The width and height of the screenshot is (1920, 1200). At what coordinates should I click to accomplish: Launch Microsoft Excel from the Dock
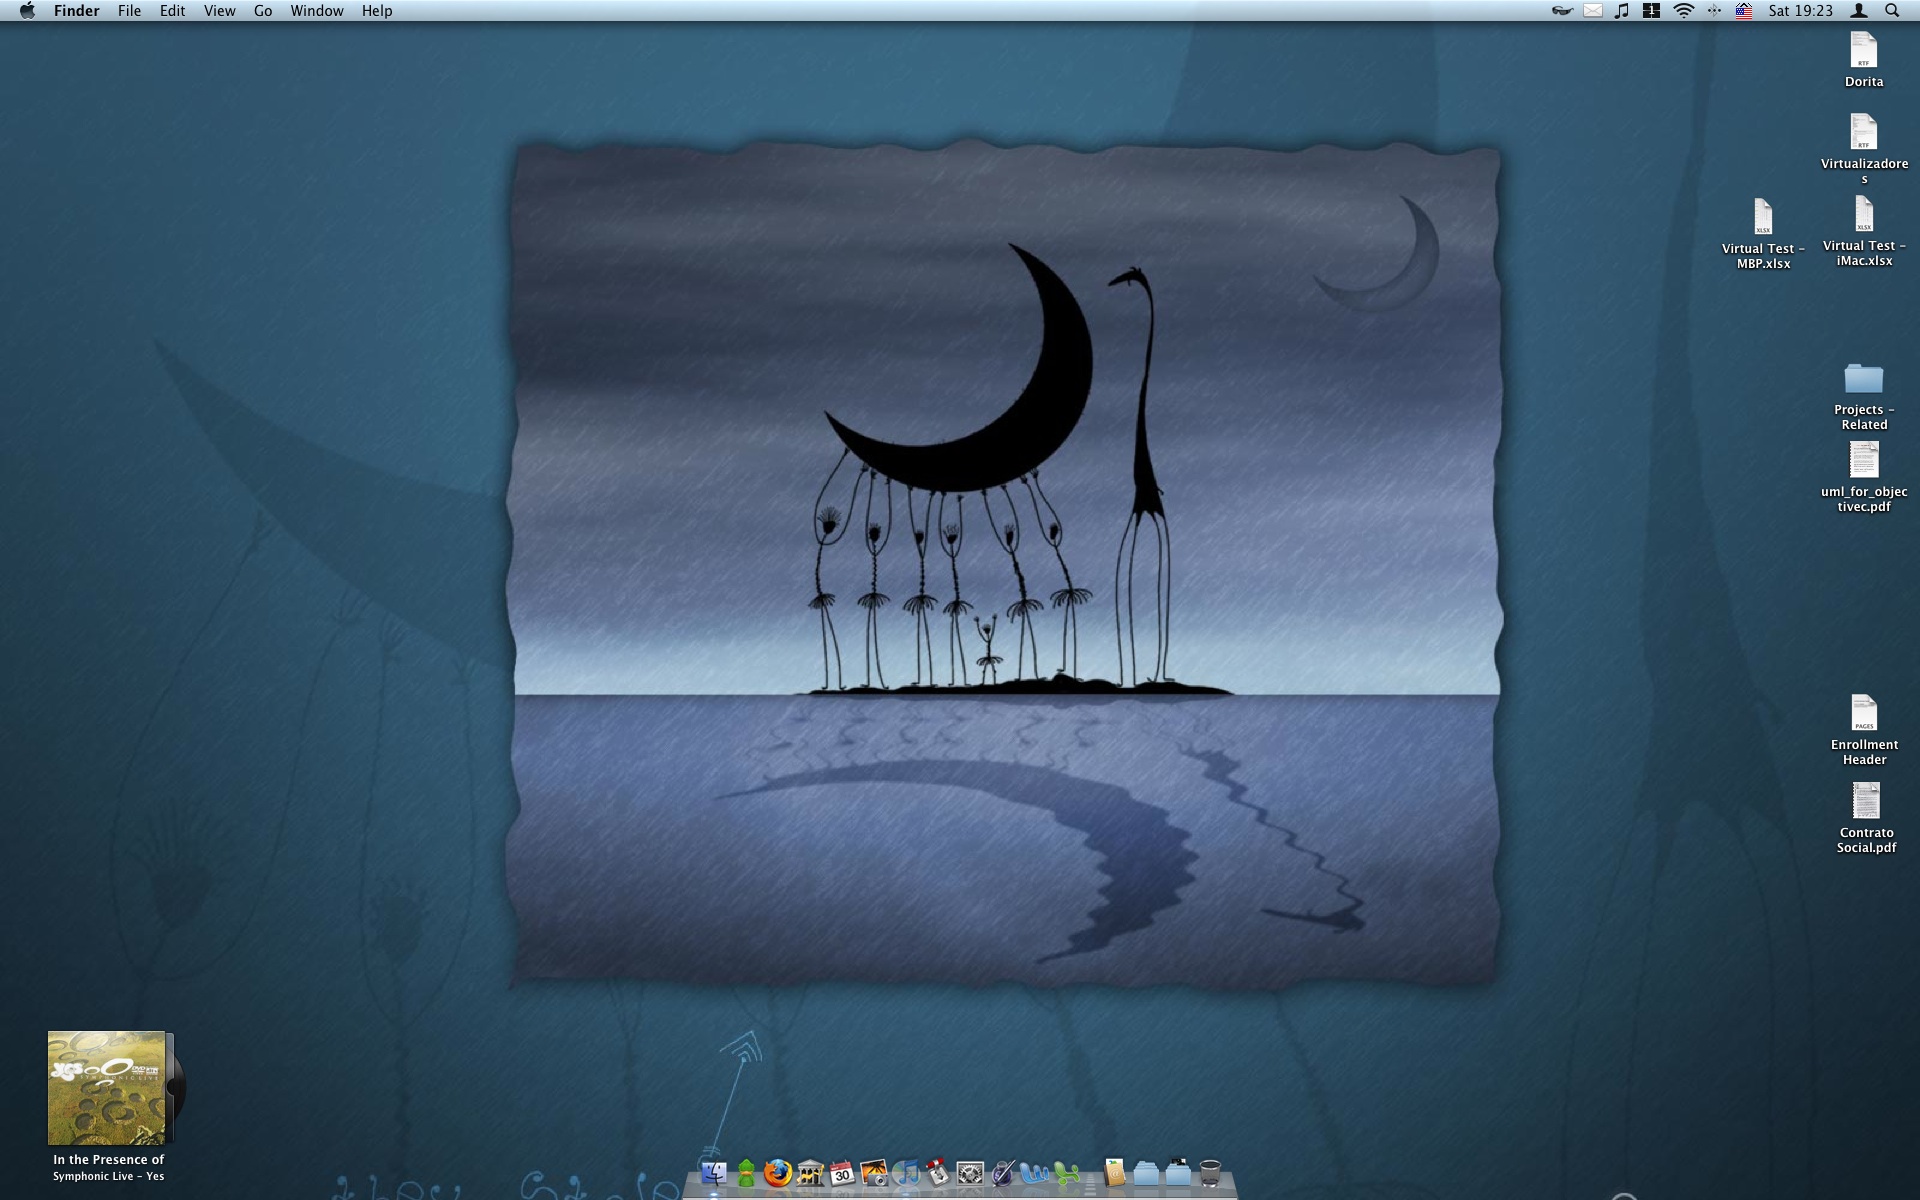[x=1066, y=1172]
